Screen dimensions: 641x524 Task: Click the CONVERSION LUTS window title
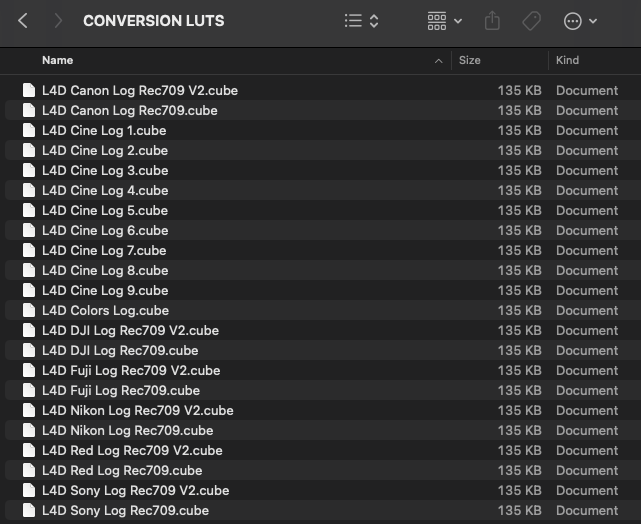pyautogui.click(x=154, y=21)
